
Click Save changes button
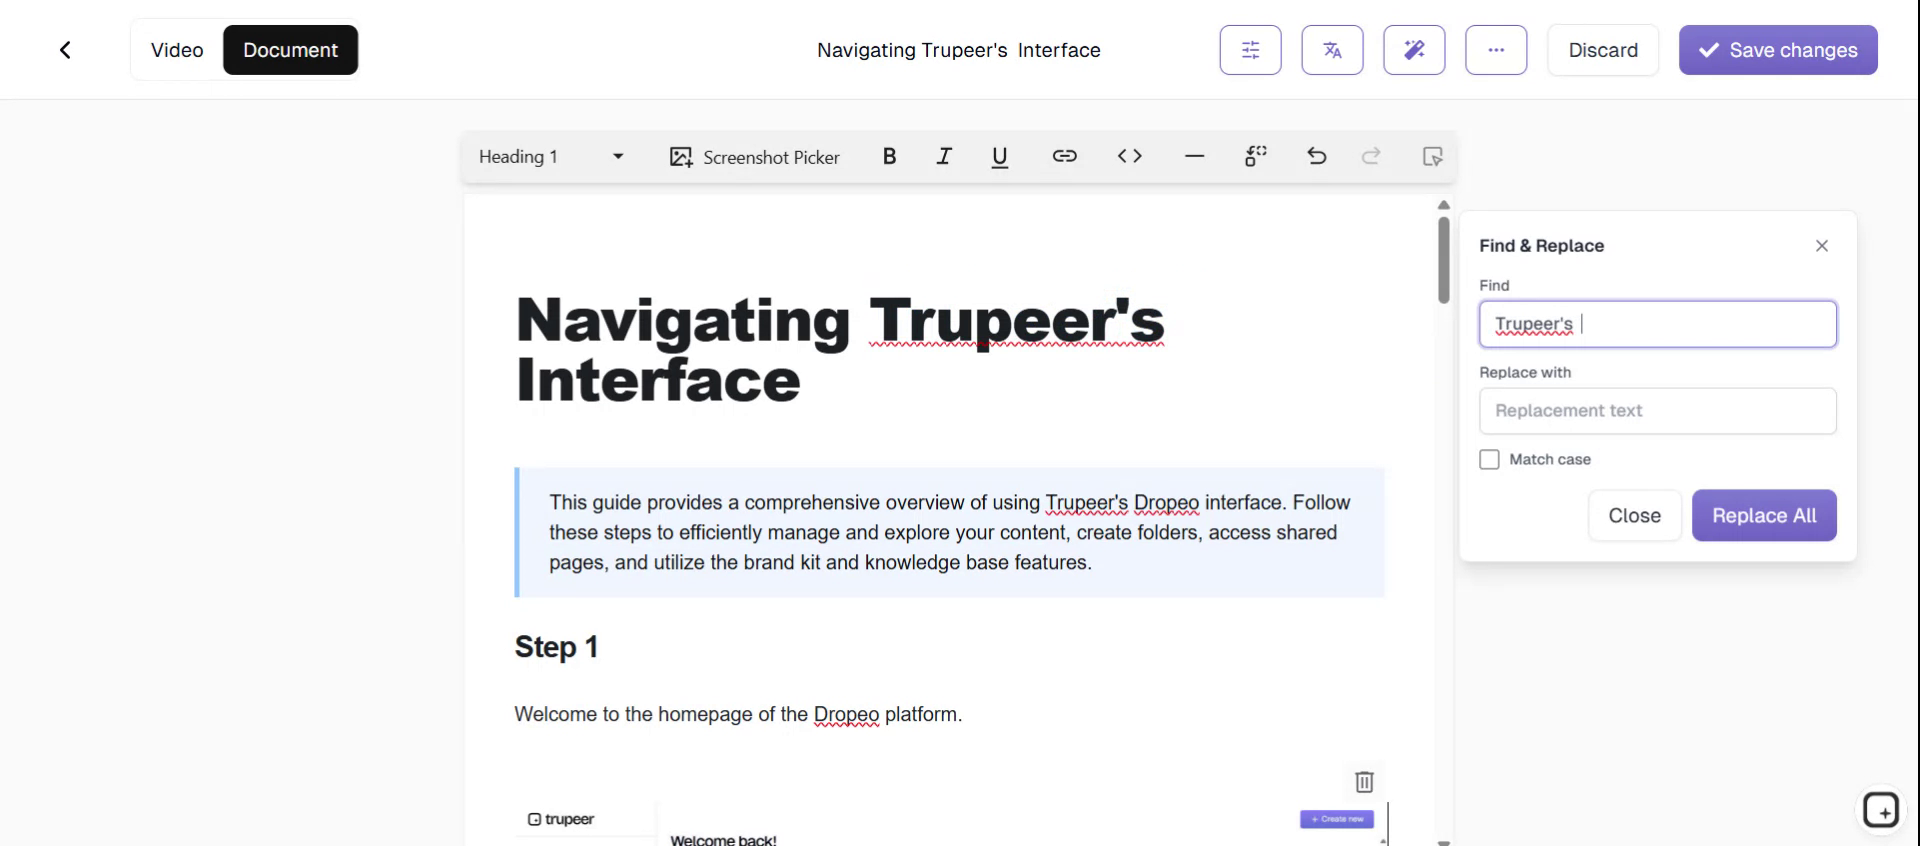[x=1777, y=50]
